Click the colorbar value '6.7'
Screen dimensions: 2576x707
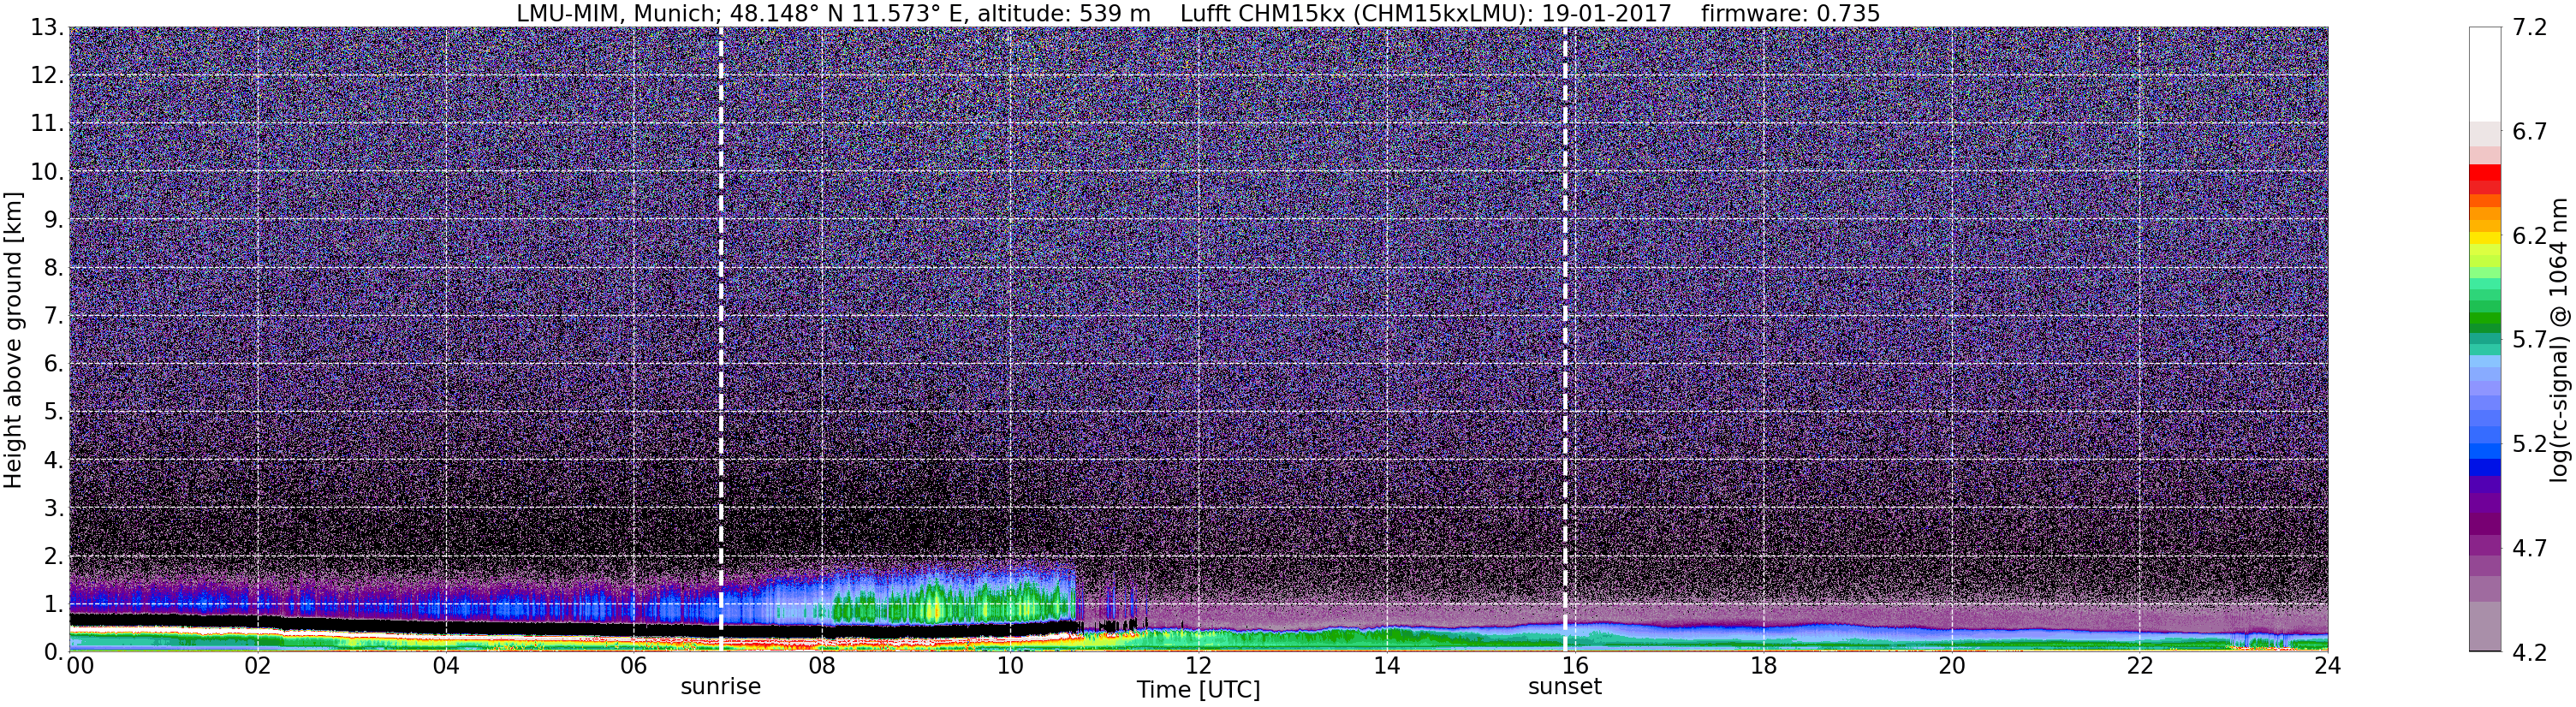(2530, 131)
